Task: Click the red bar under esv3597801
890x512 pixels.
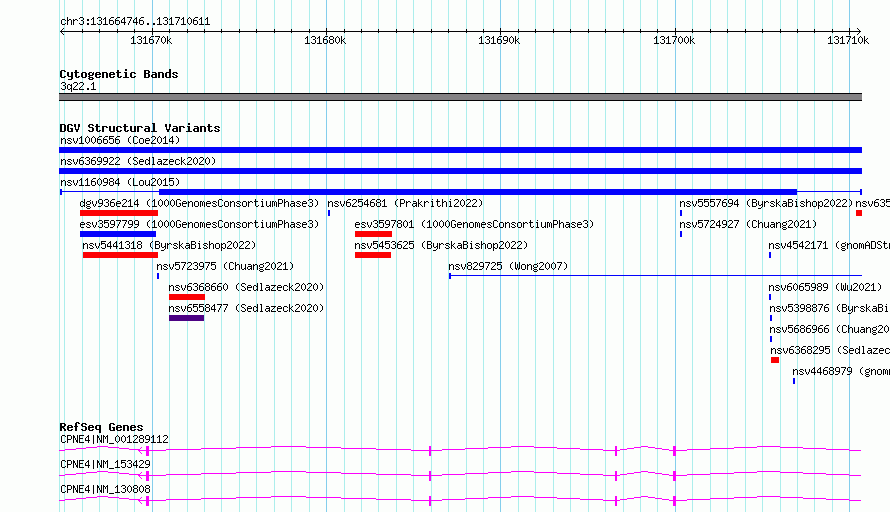Action: coord(373,234)
